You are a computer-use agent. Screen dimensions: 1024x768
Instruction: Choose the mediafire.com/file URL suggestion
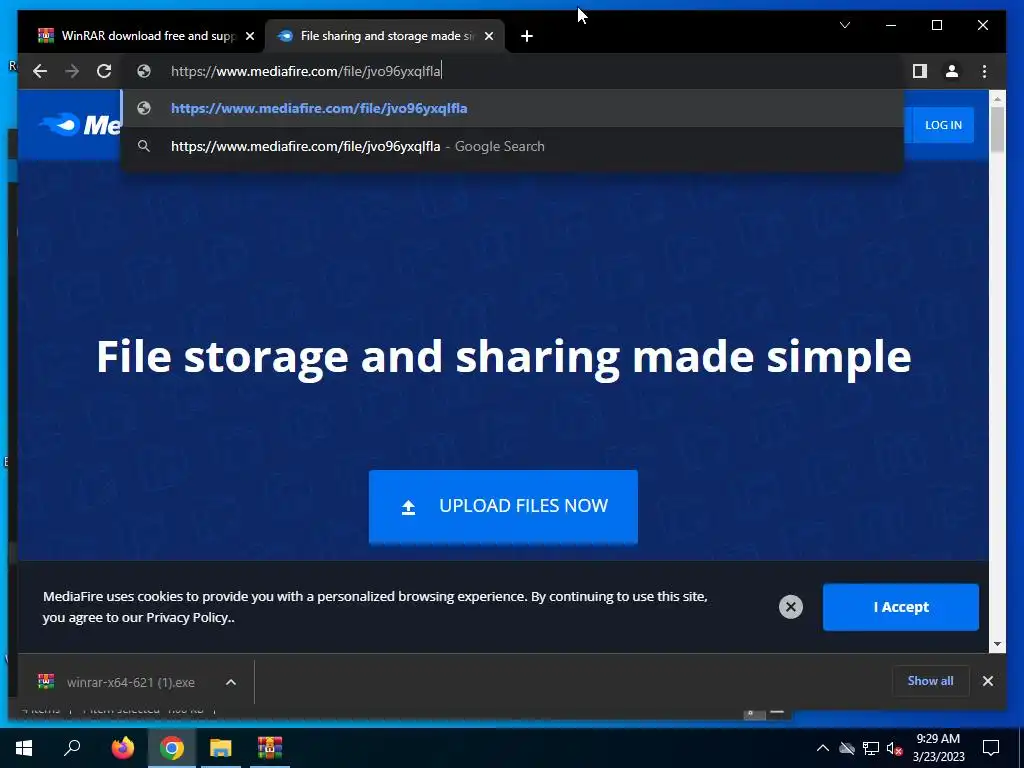click(513, 108)
